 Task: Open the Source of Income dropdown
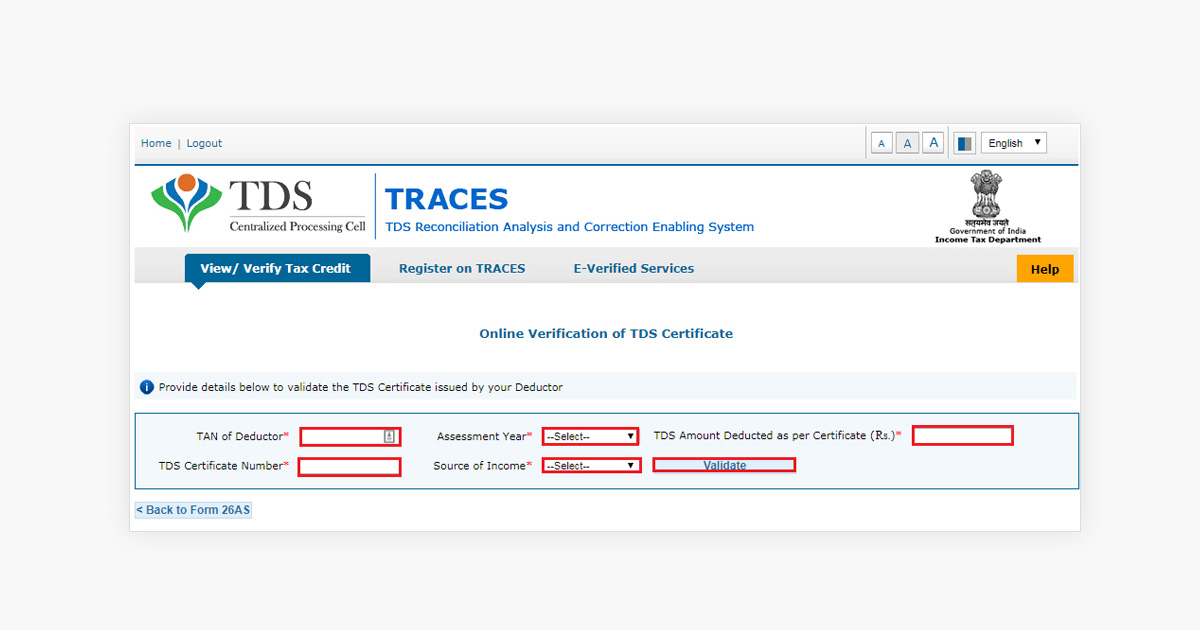(591, 465)
